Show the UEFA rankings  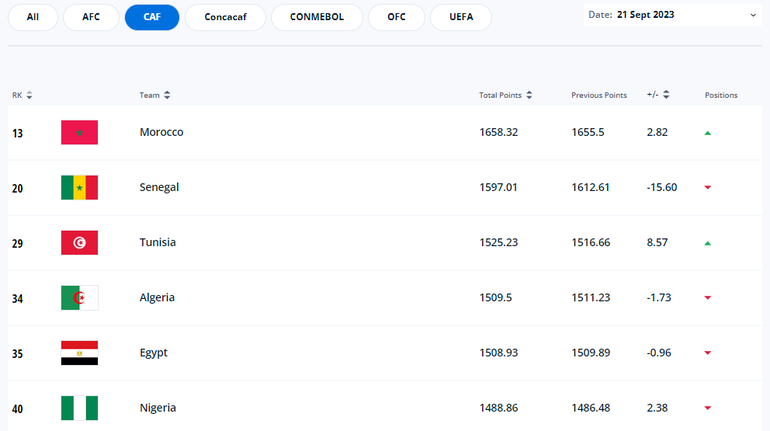(x=461, y=17)
